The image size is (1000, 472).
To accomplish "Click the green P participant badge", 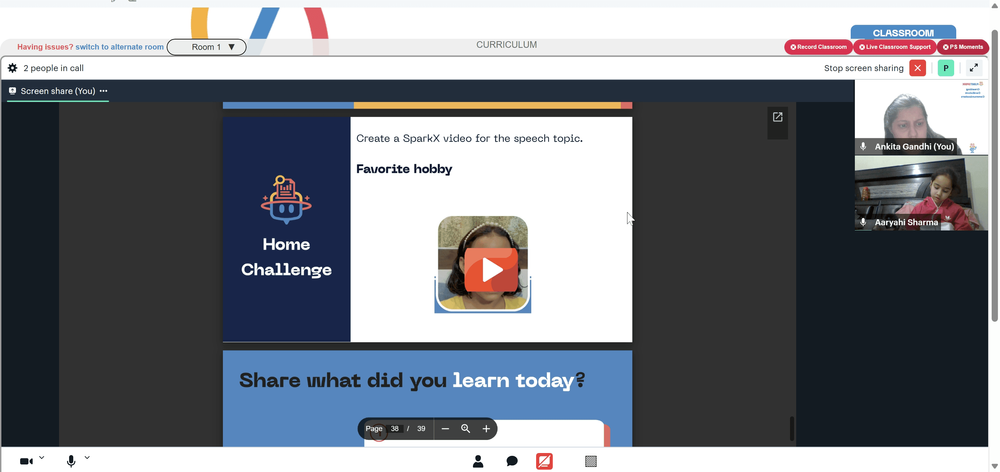I will pyautogui.click(x=946, y=68).
